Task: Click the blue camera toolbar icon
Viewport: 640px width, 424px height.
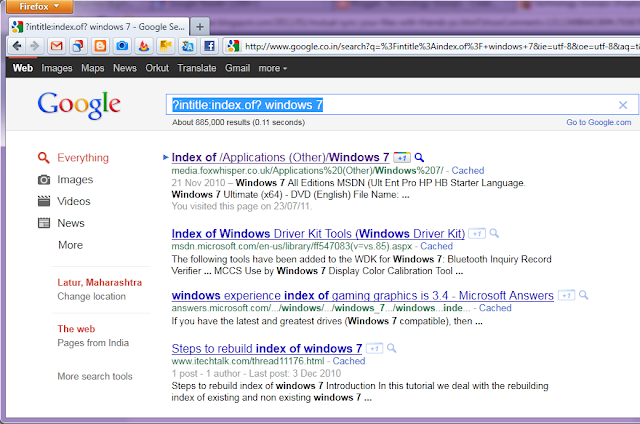Action: [122, 46]
